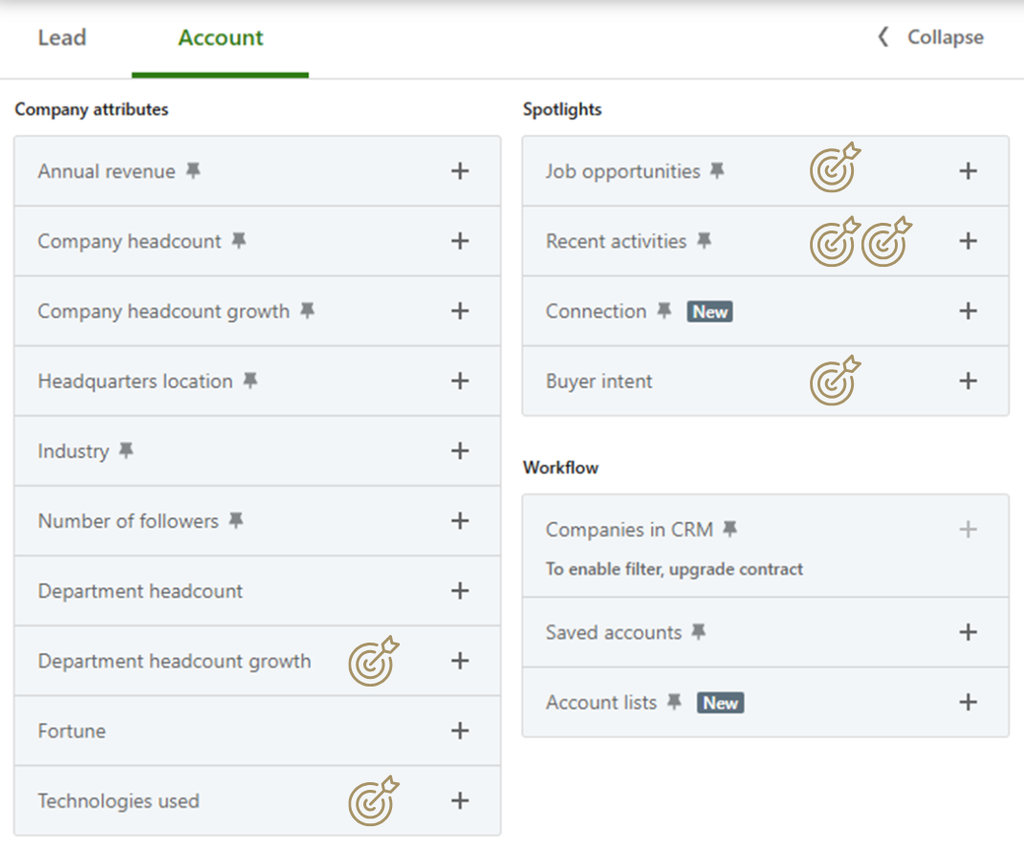Click target icon on Buyer intent
The height and width of the screenshot is (852, 1024).
835,381
